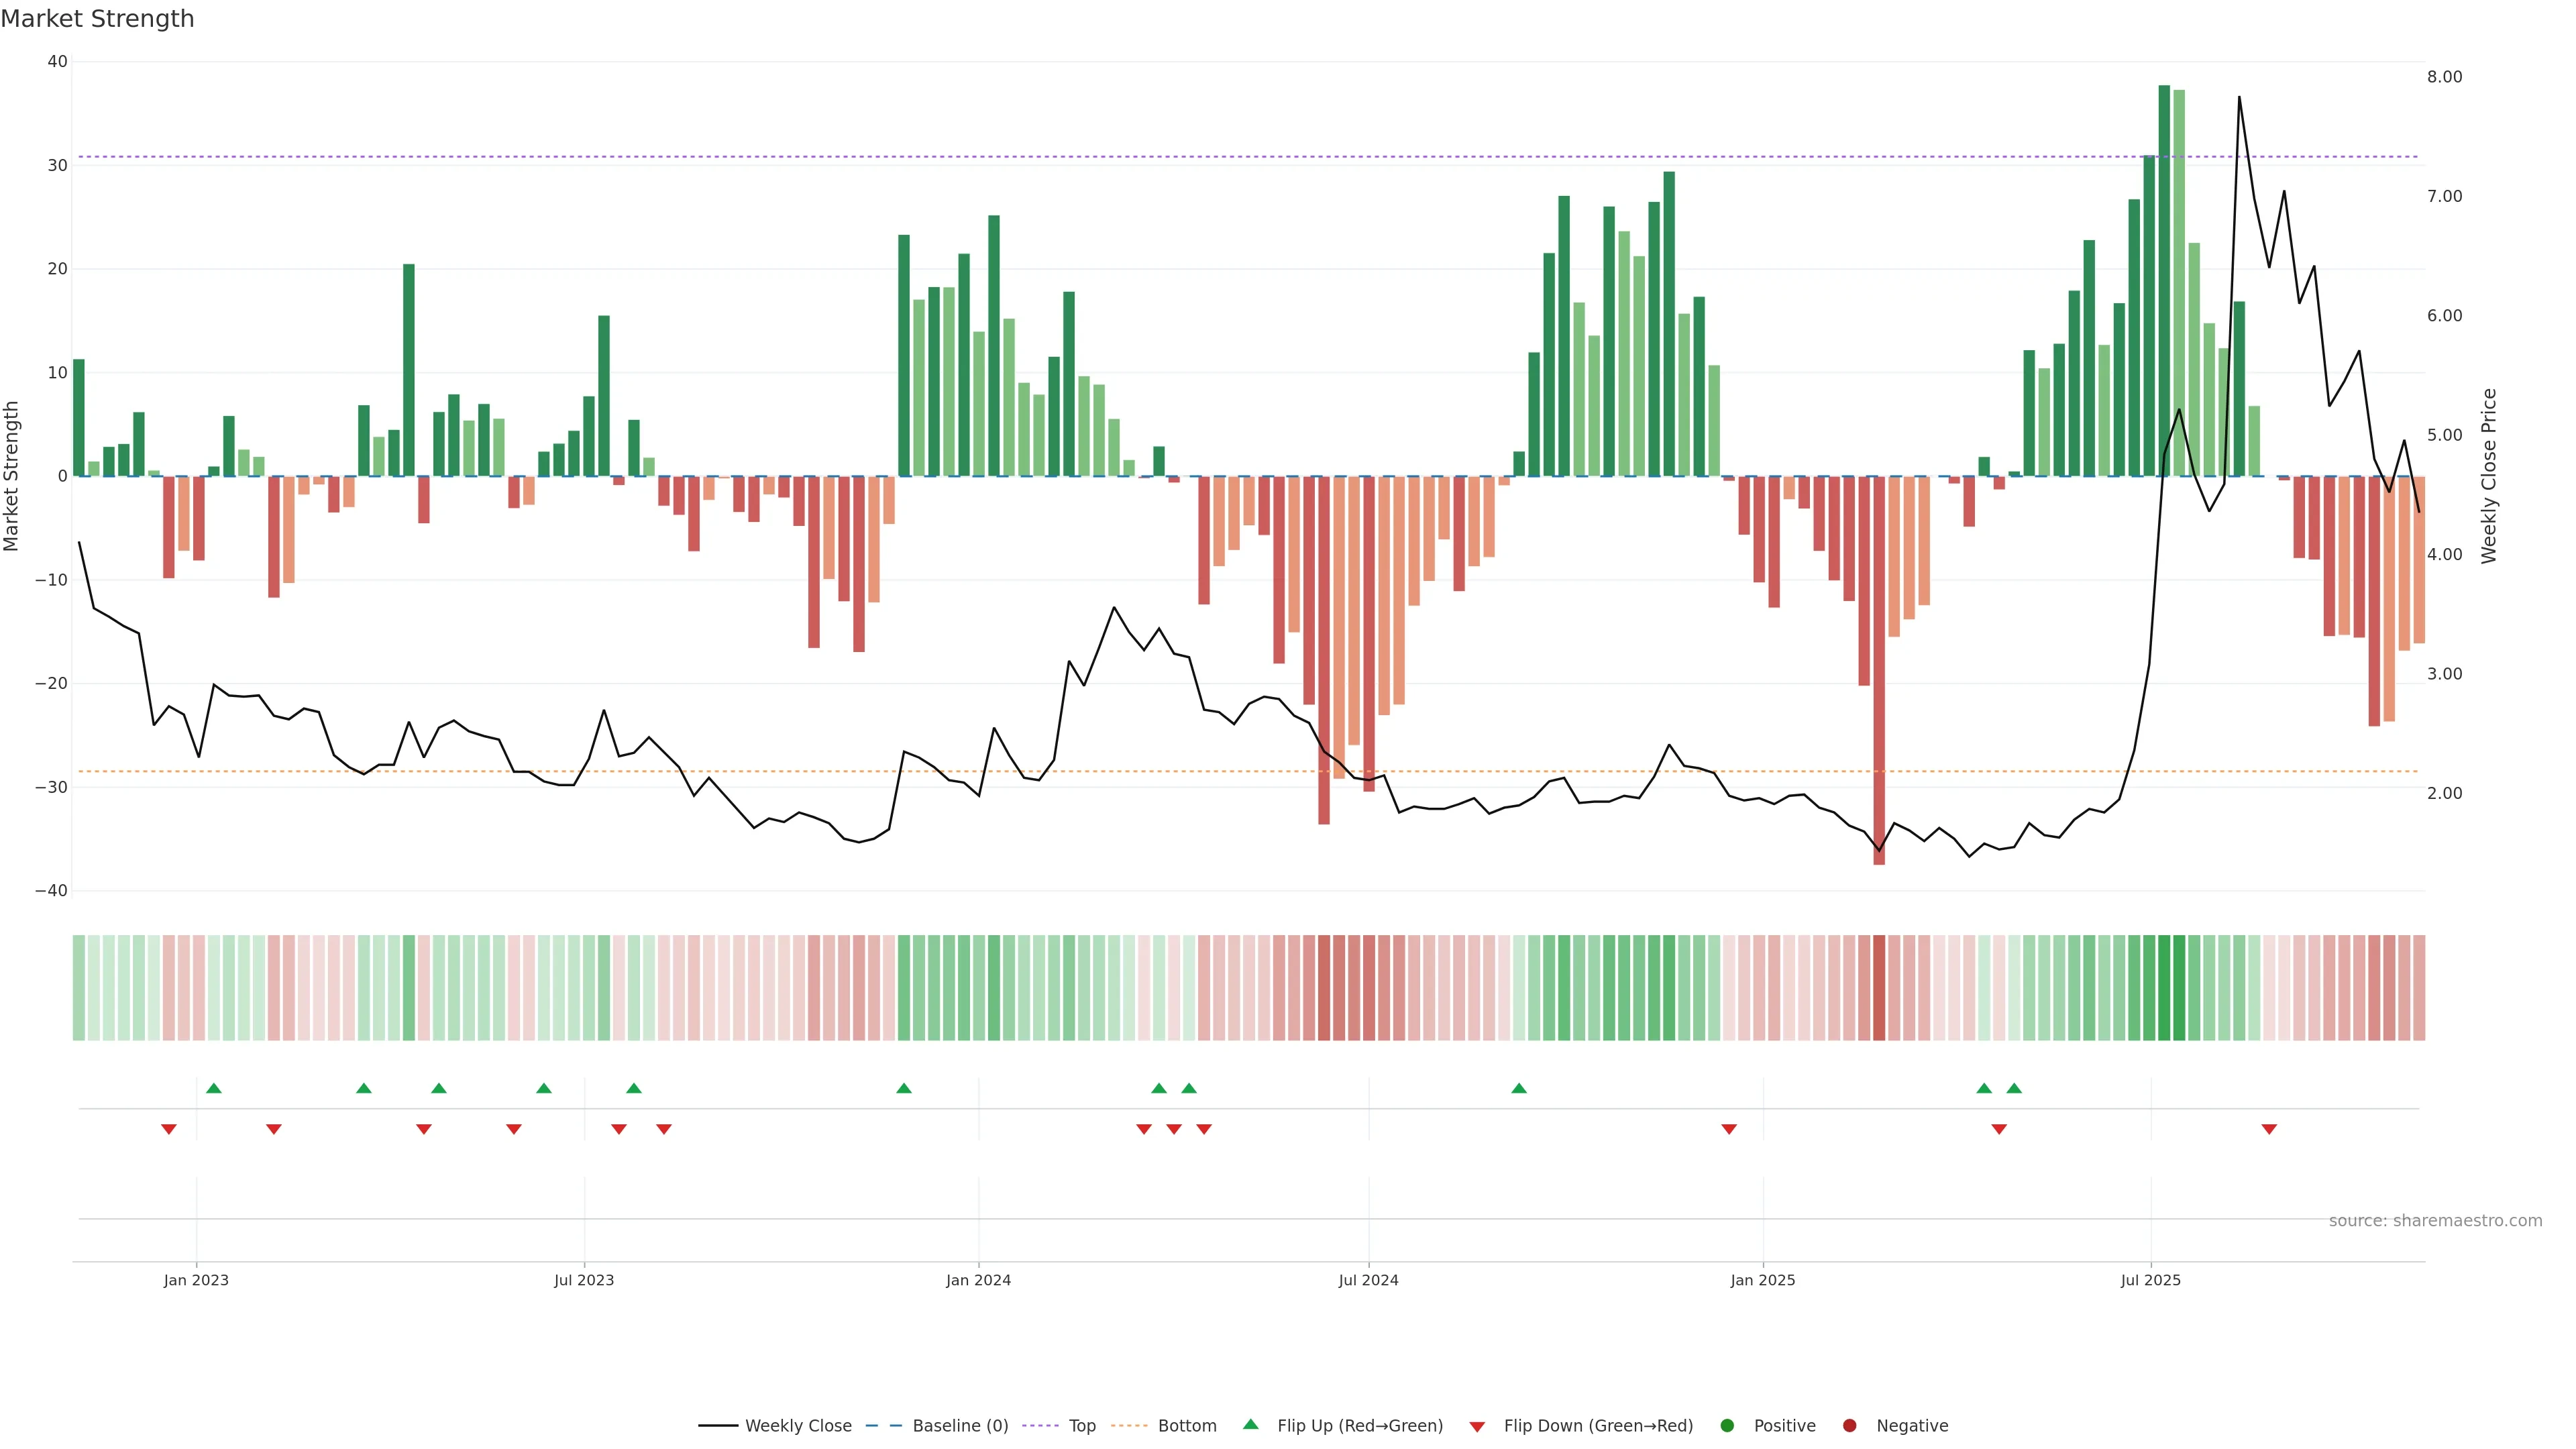Click the green Positive dot in legend

coord(1727,1425)
